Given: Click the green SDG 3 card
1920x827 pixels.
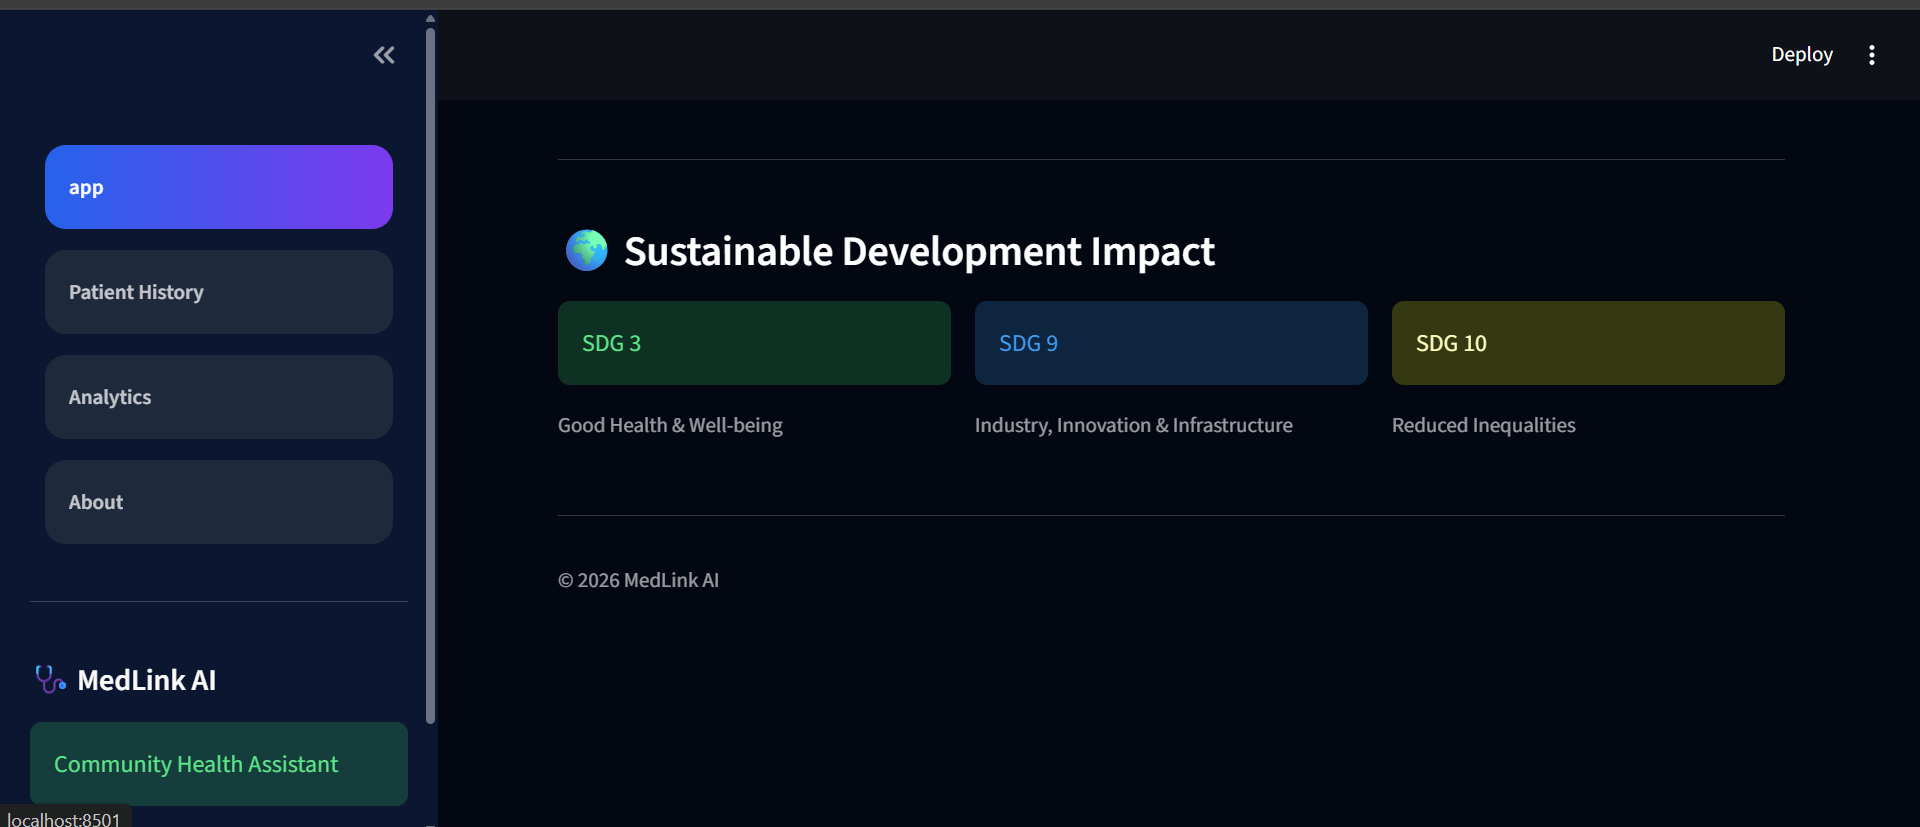Looking at the screenshot, I should click(x=754, y=343).
